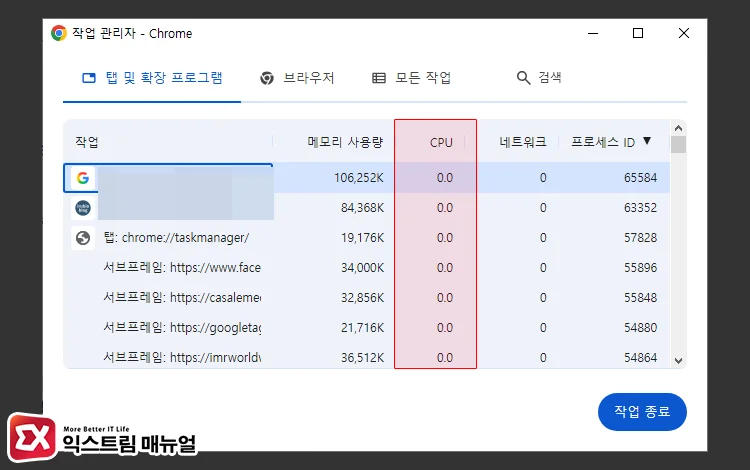Select the 탭 및 확장 프로그램 tab
750x470 pixels.
pos(152,78)
